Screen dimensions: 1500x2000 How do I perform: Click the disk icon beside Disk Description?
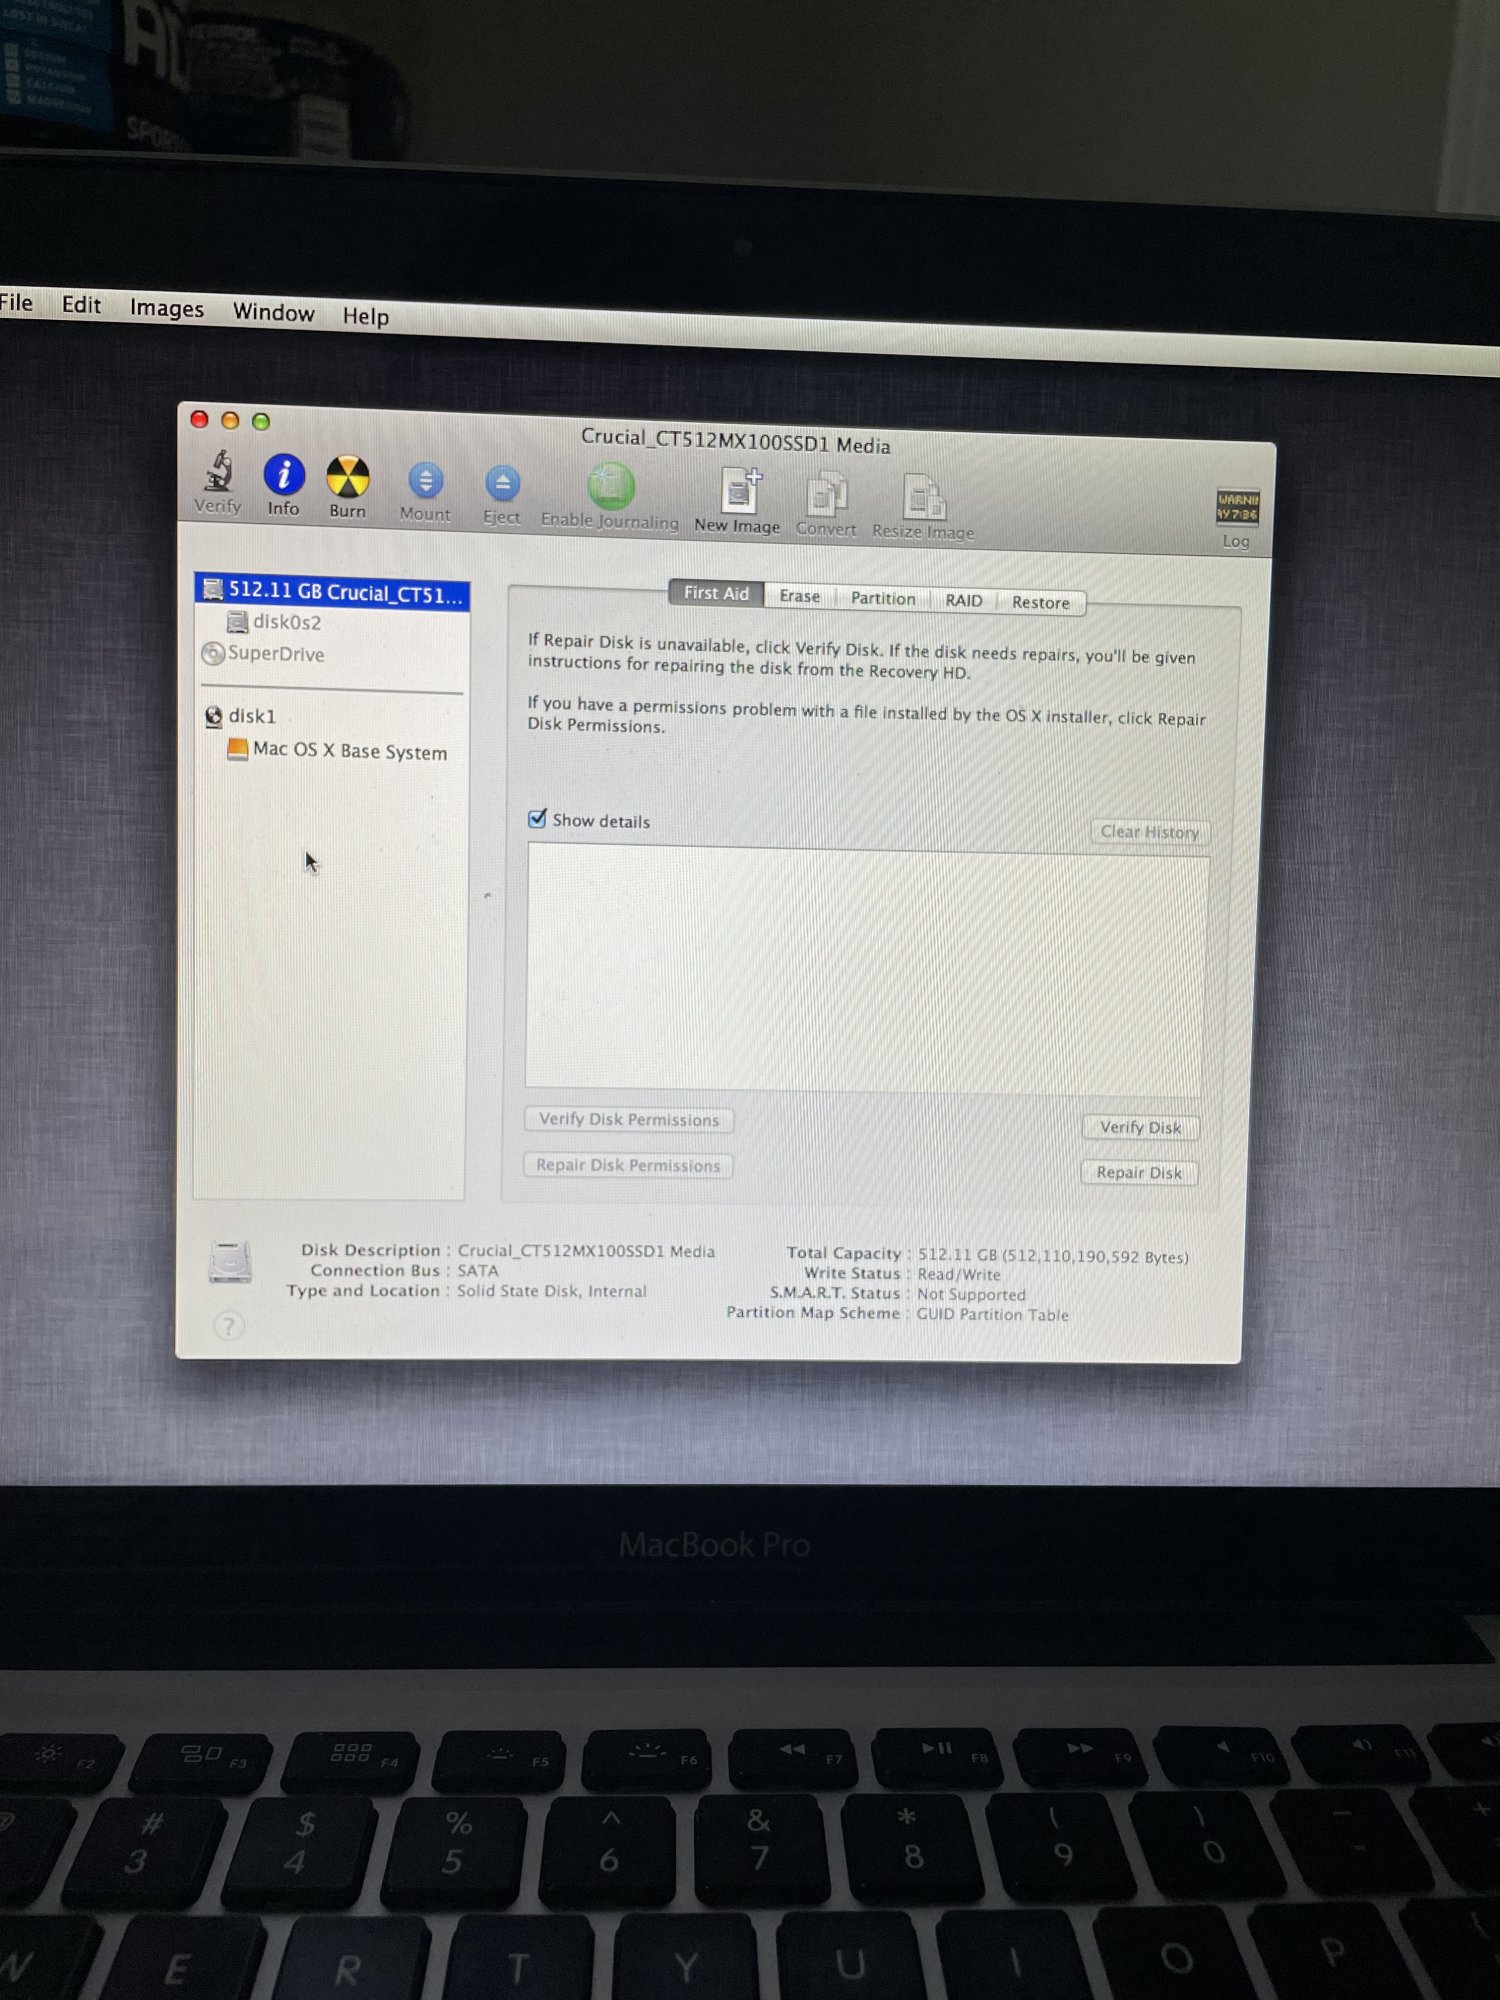[230, 1262]
